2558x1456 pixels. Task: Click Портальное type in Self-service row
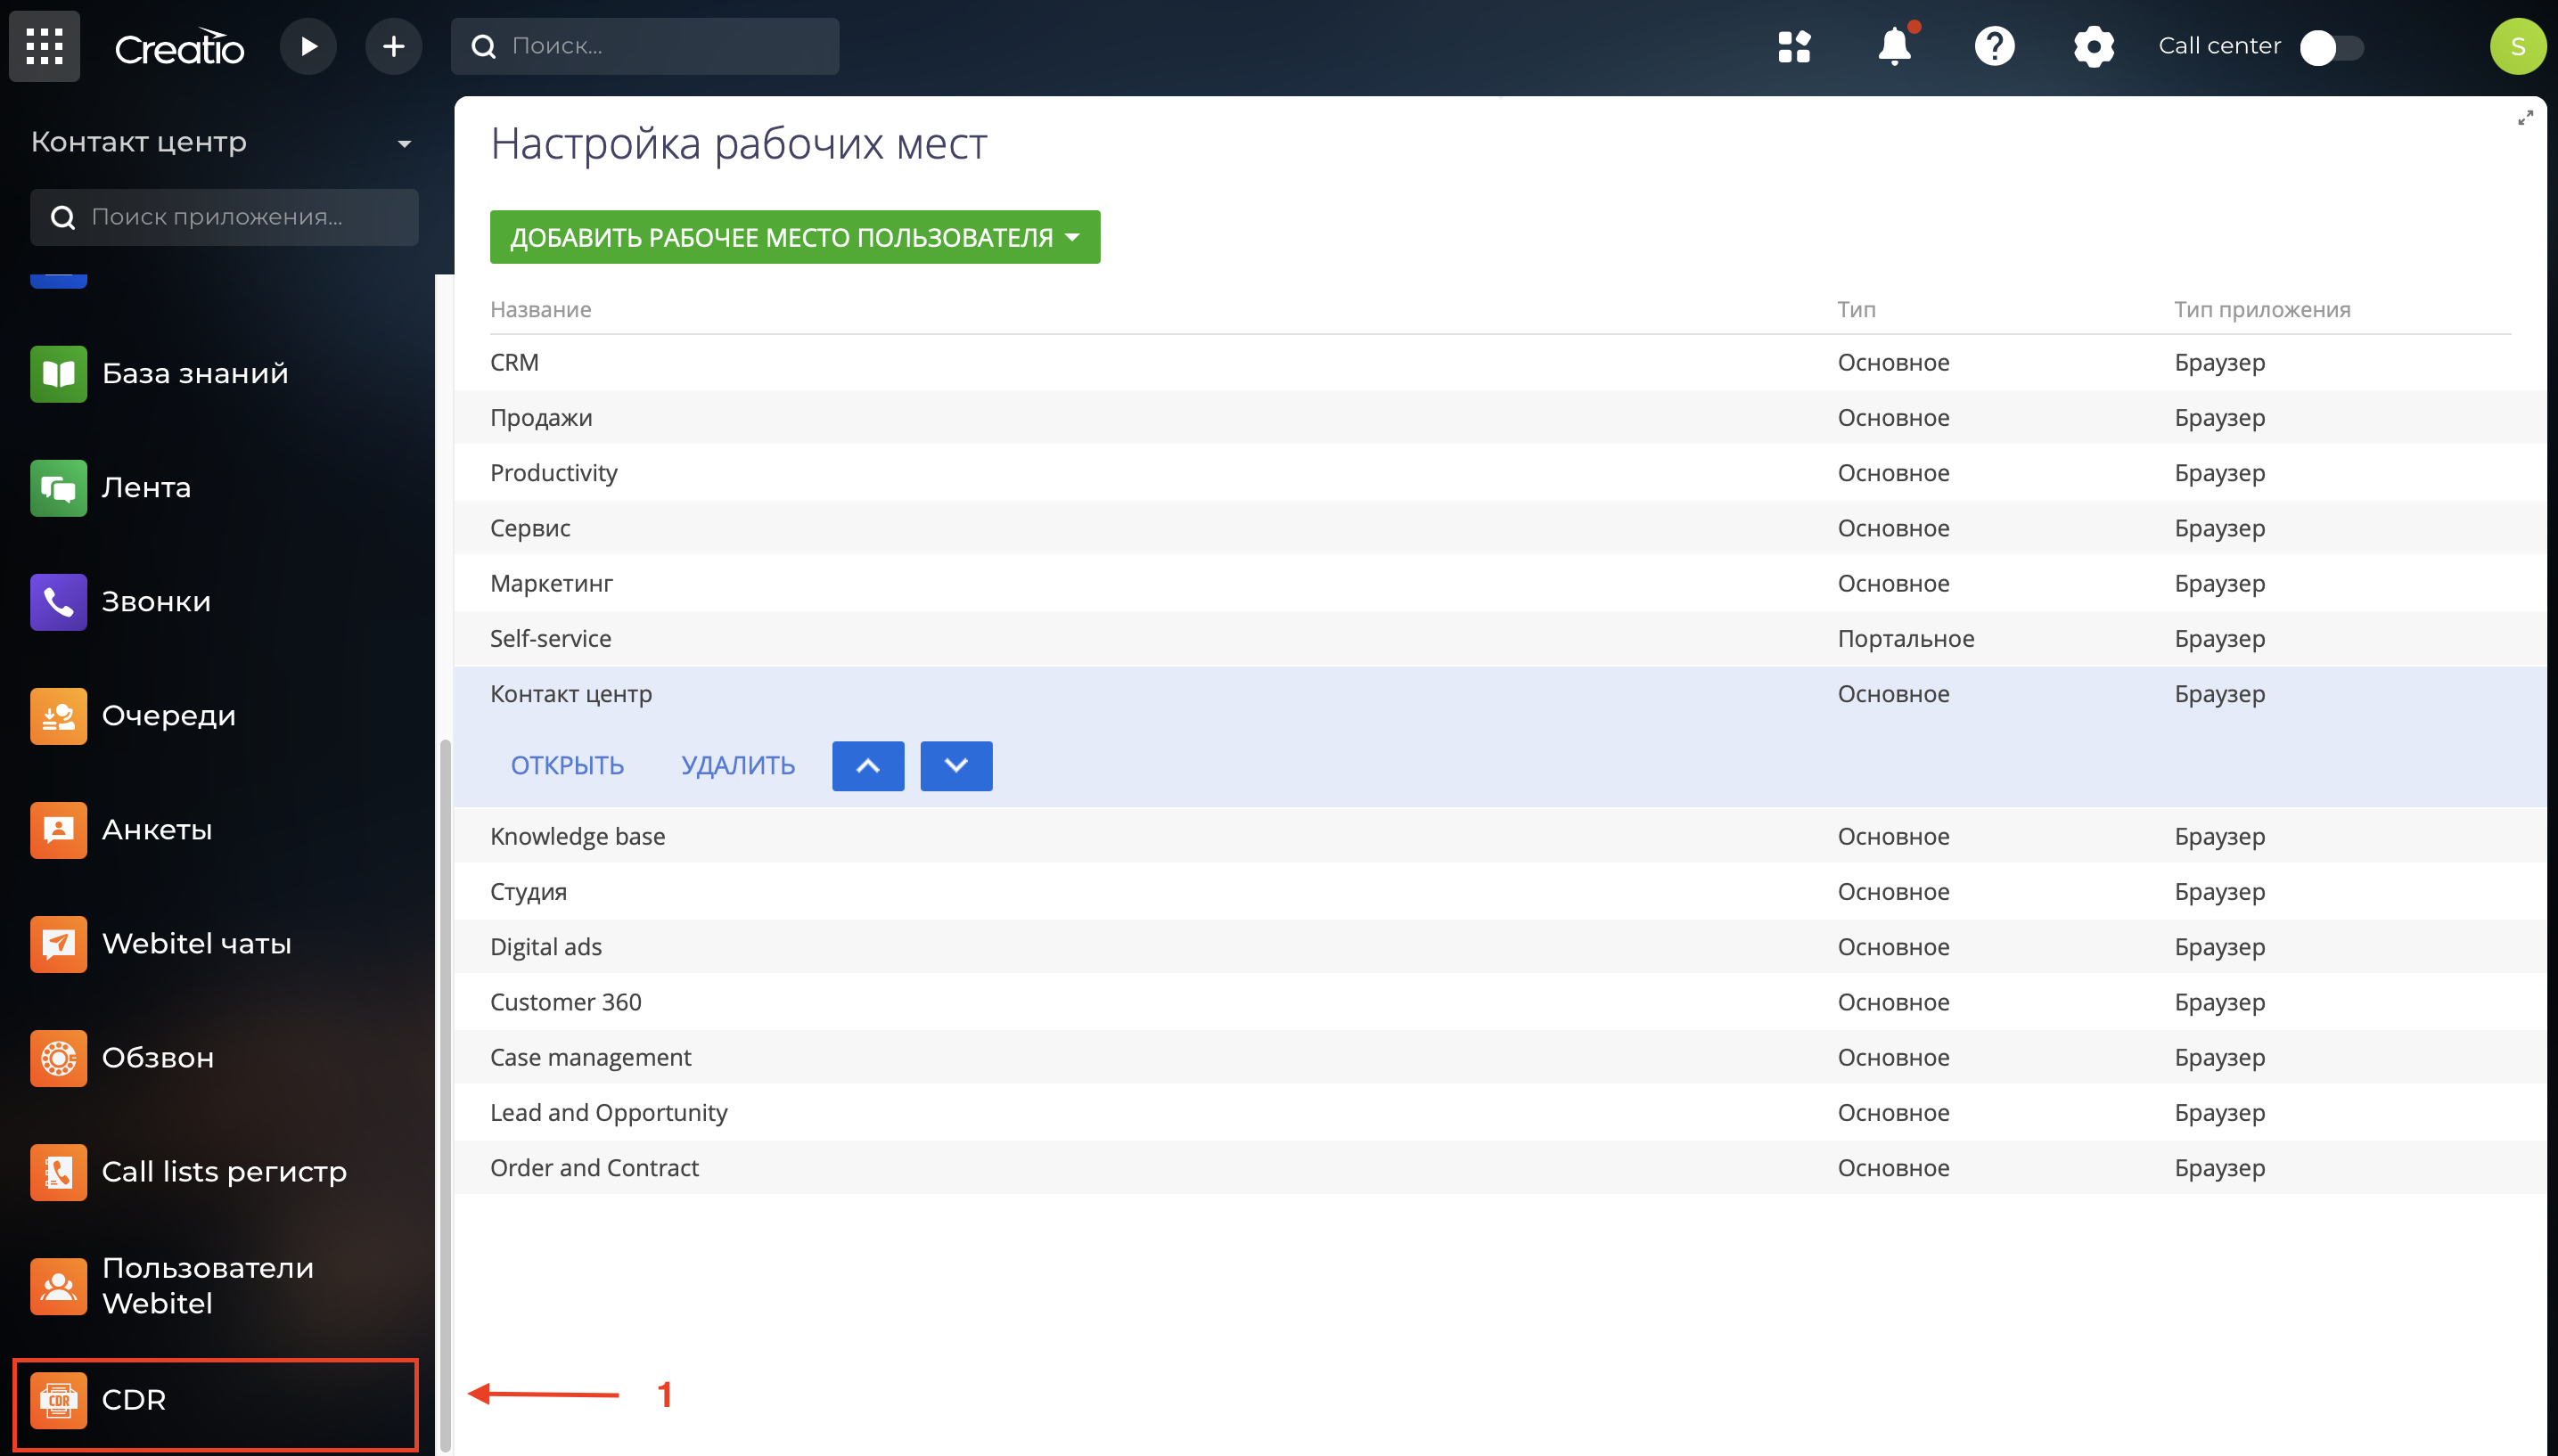tap(1905, 638)
